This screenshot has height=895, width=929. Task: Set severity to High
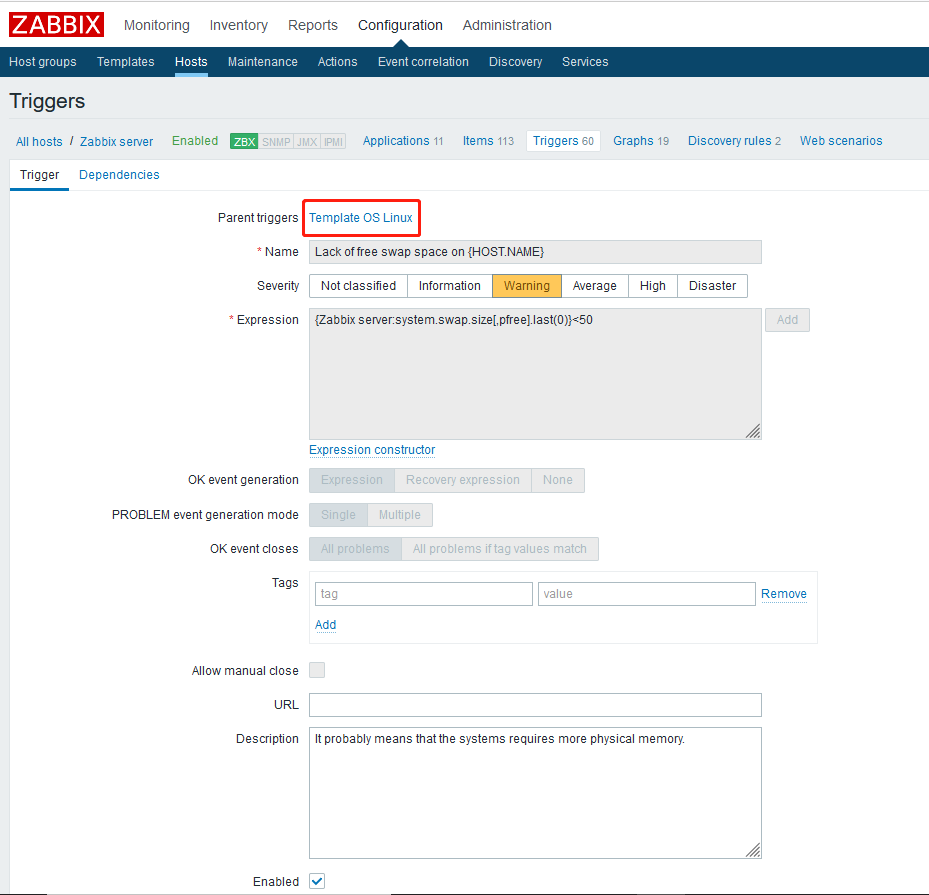pos(653,286)
